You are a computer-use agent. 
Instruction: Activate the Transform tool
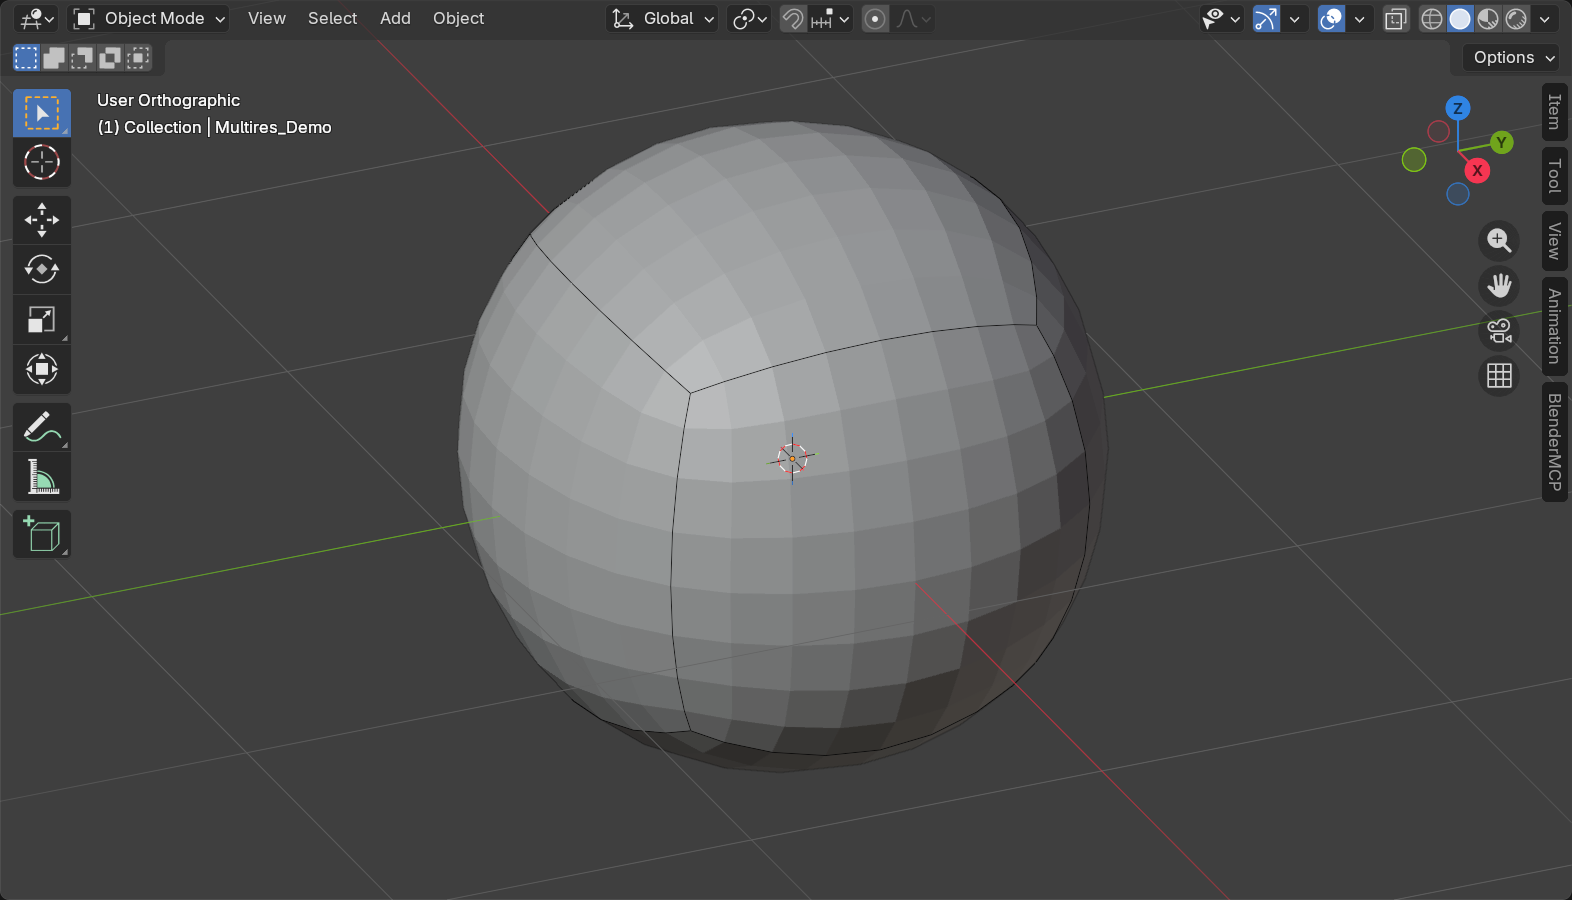click(42, 370)
